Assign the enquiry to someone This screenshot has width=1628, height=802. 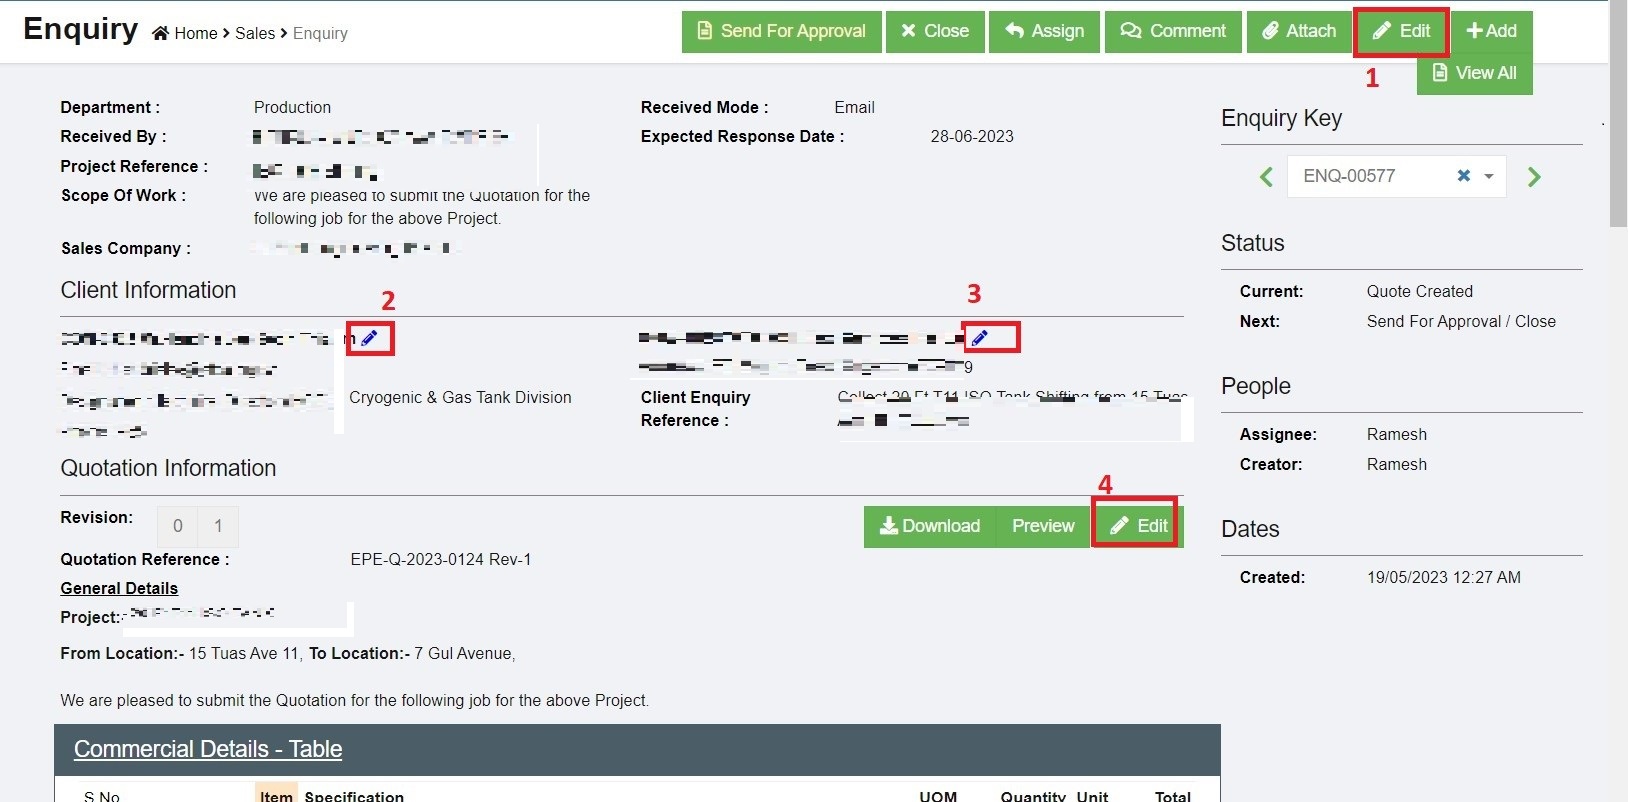click(x=1044, y=31)
